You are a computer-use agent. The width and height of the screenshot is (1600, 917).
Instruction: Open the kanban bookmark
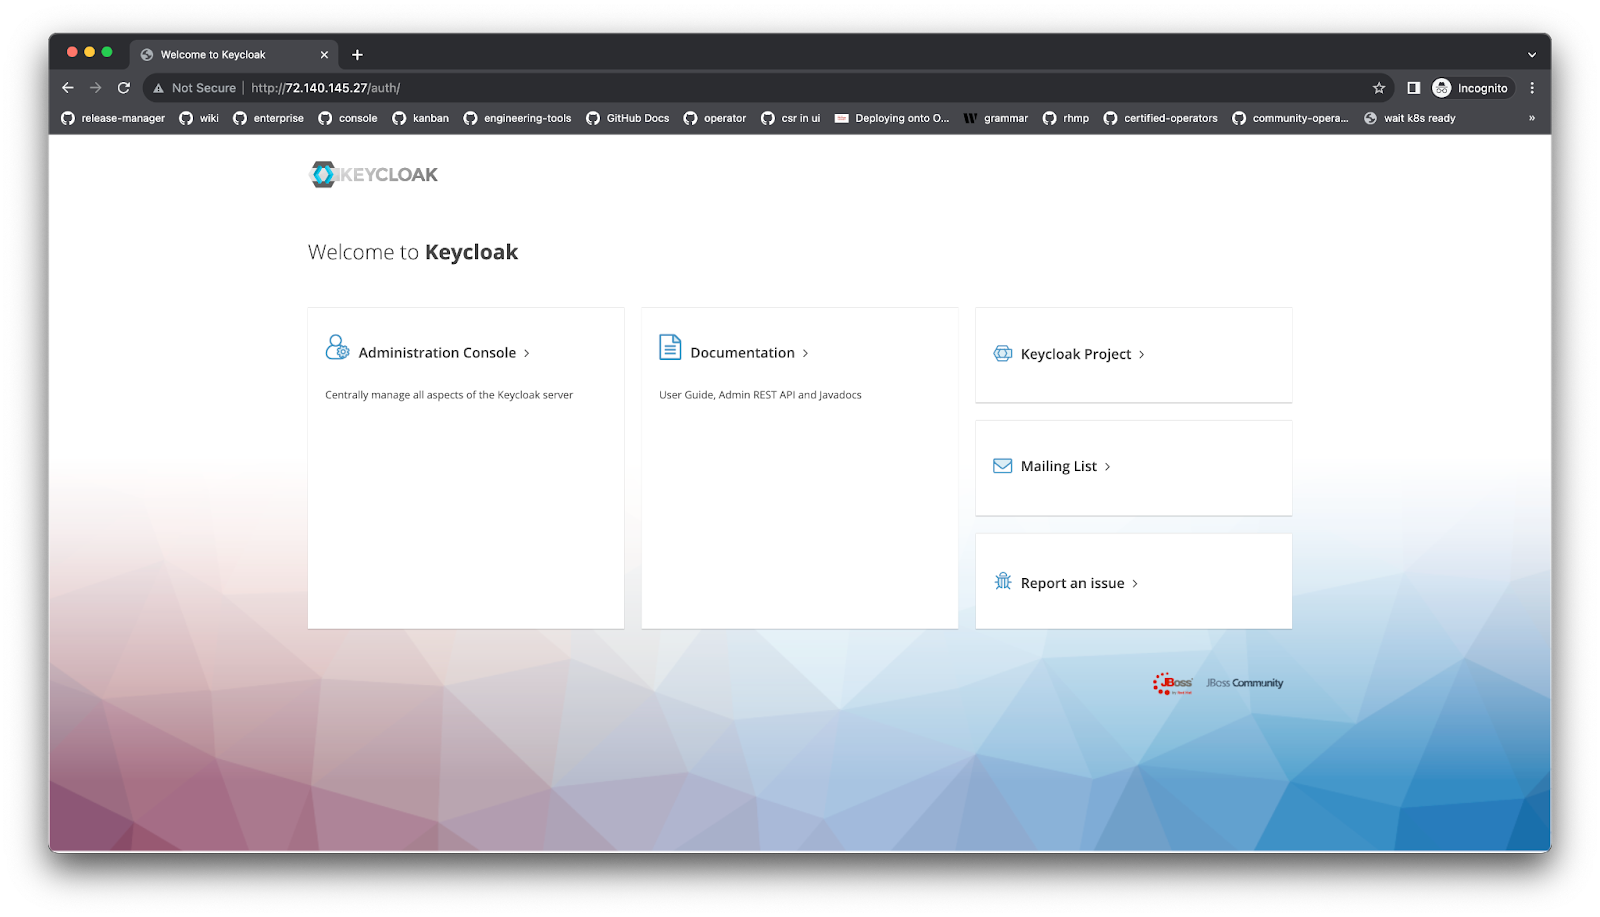click(x=421, y=118)
